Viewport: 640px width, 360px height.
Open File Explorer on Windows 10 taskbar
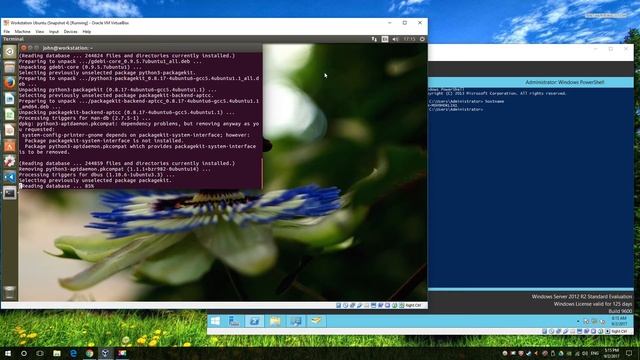coord(57,353)
